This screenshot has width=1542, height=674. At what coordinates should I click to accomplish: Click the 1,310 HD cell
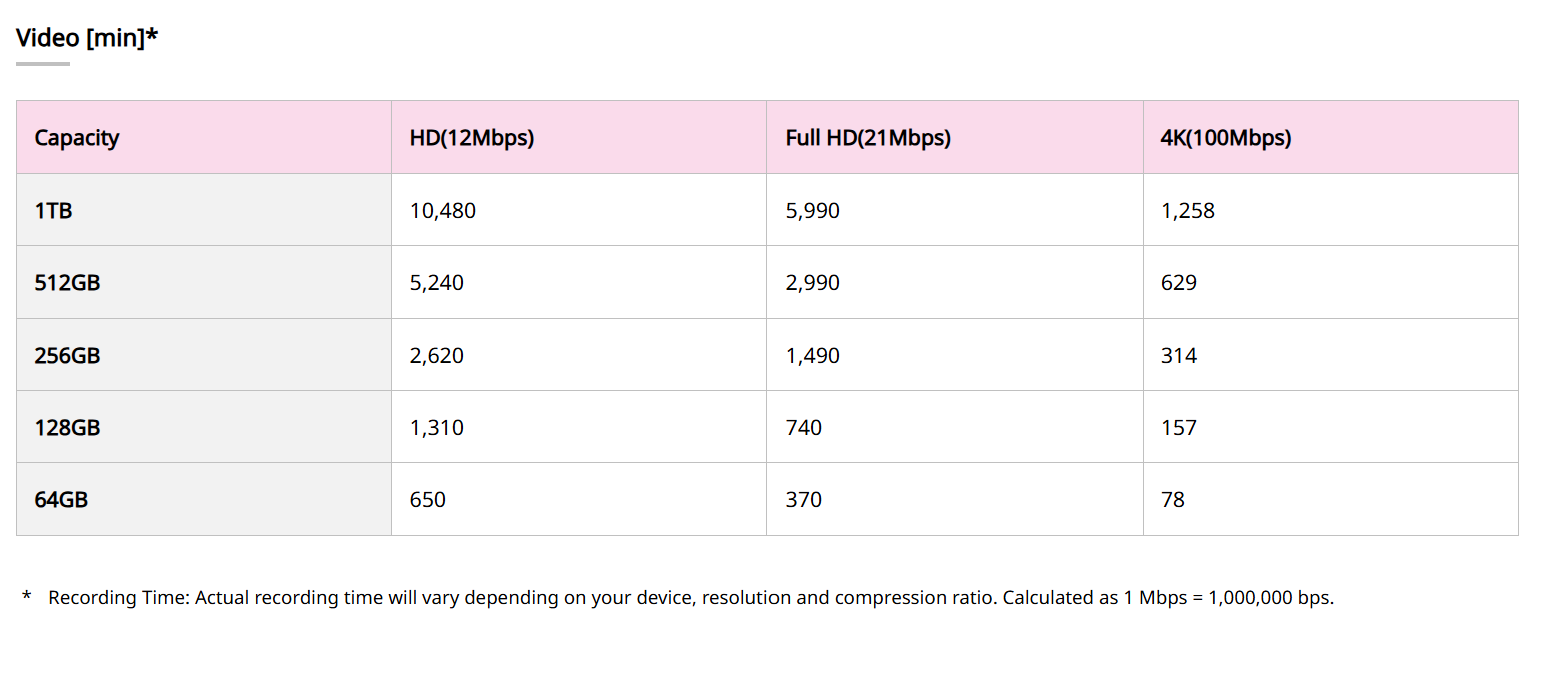click(x=437, y=428)
